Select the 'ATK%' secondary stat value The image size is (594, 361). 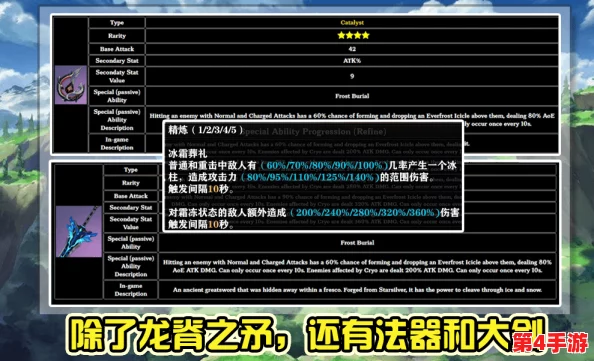(352, 61)
